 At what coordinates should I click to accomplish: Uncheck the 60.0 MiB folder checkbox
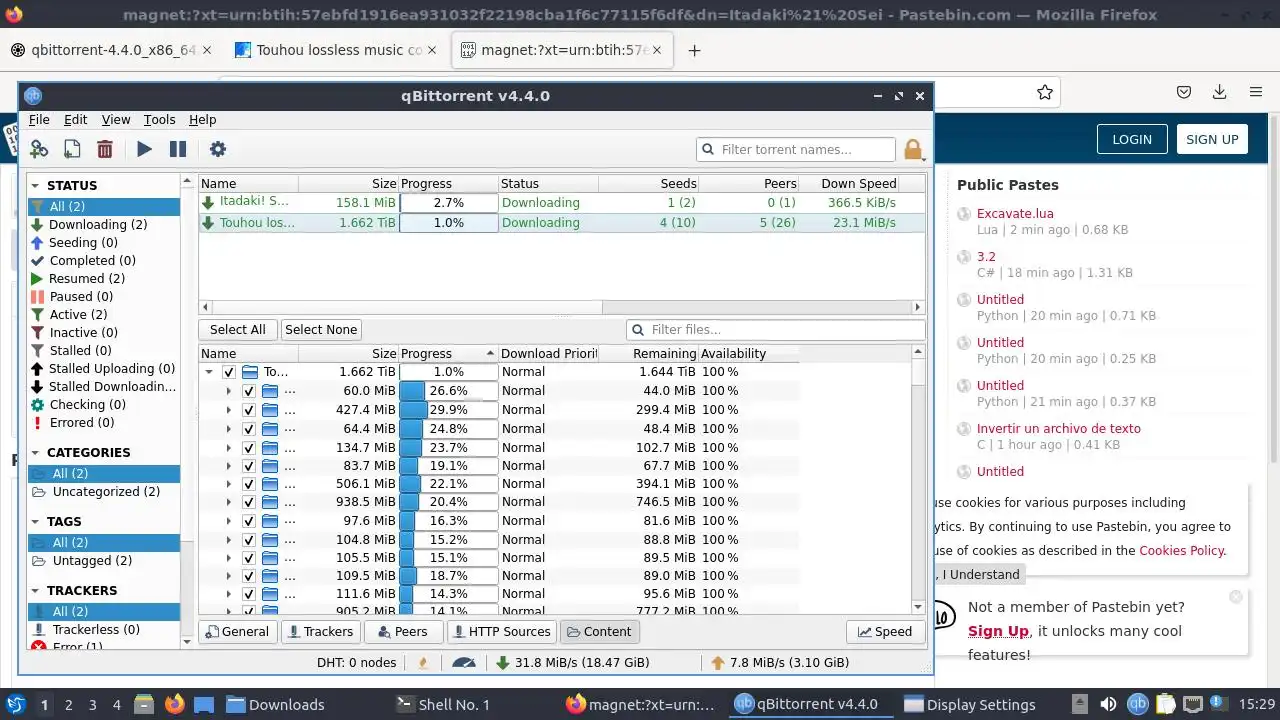(x=249, y=391)
